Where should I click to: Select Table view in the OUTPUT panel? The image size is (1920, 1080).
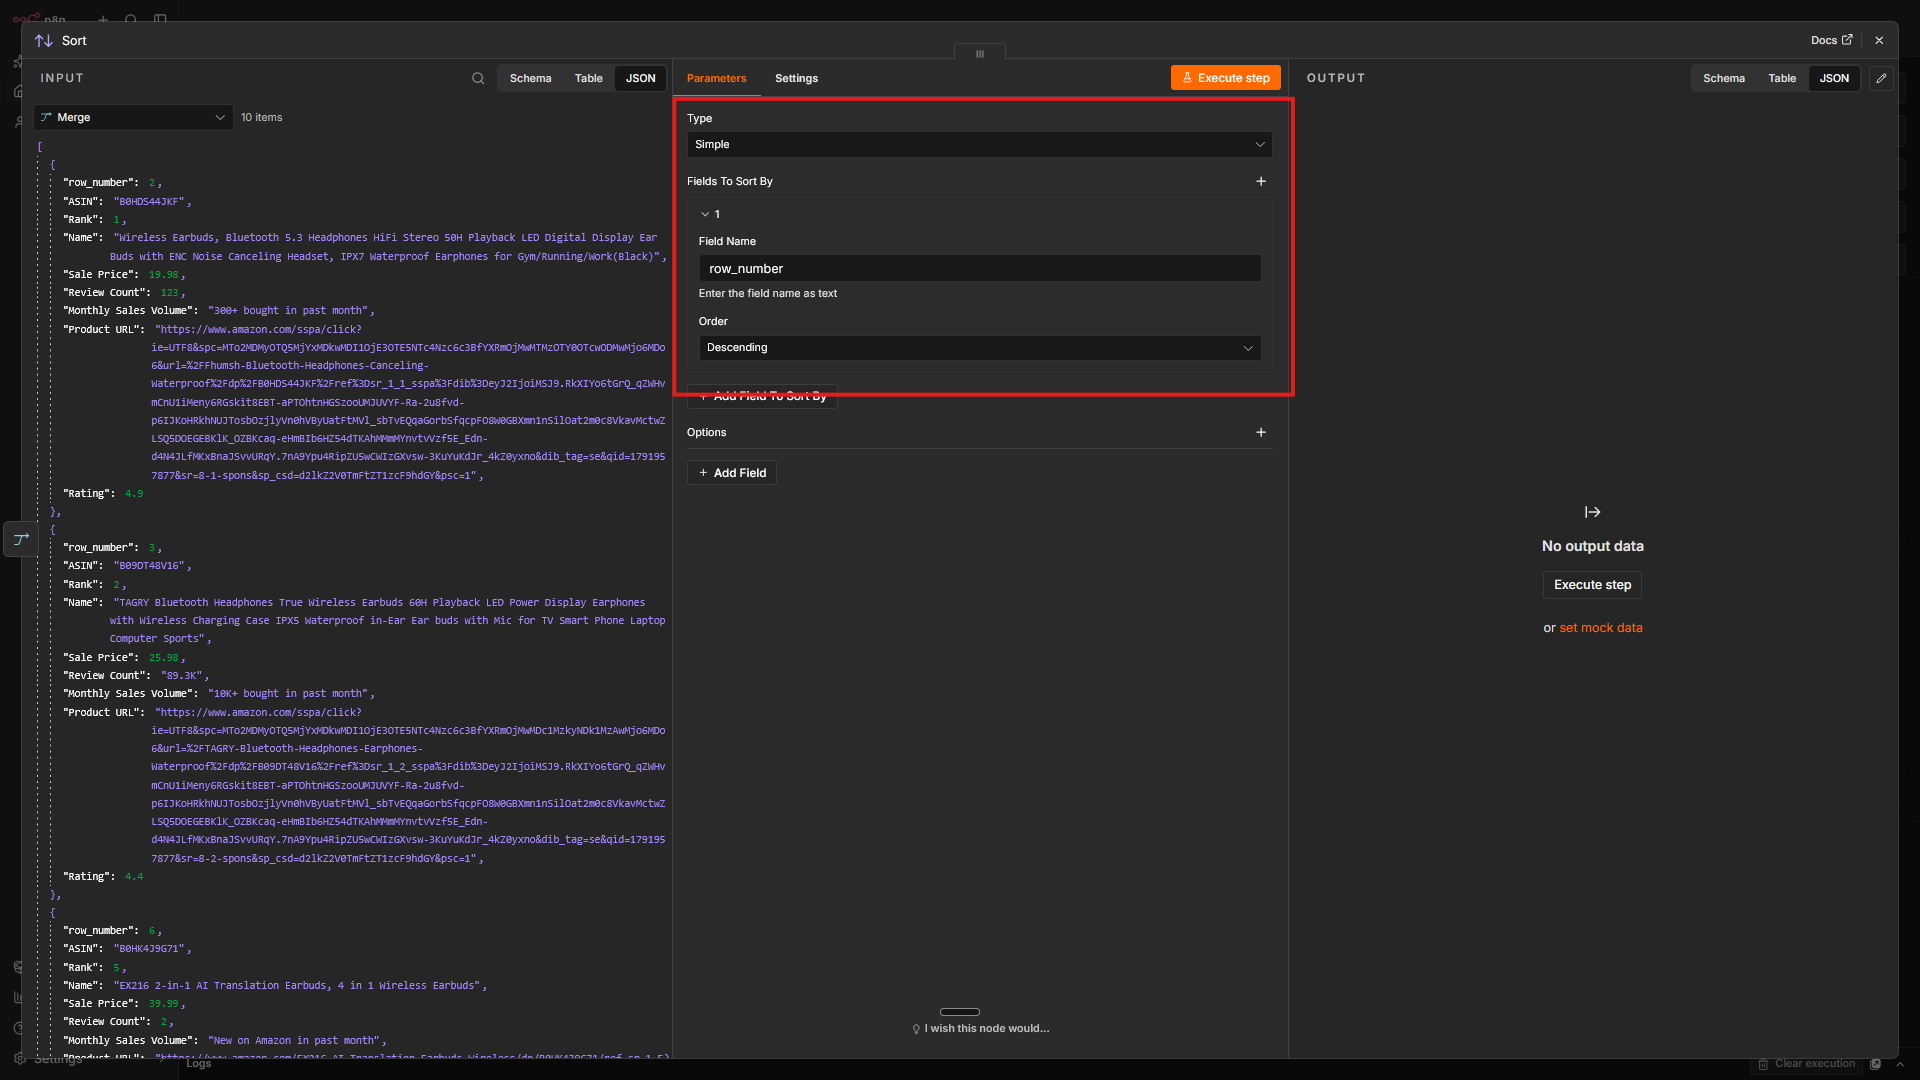click(x=1782, y=78)
